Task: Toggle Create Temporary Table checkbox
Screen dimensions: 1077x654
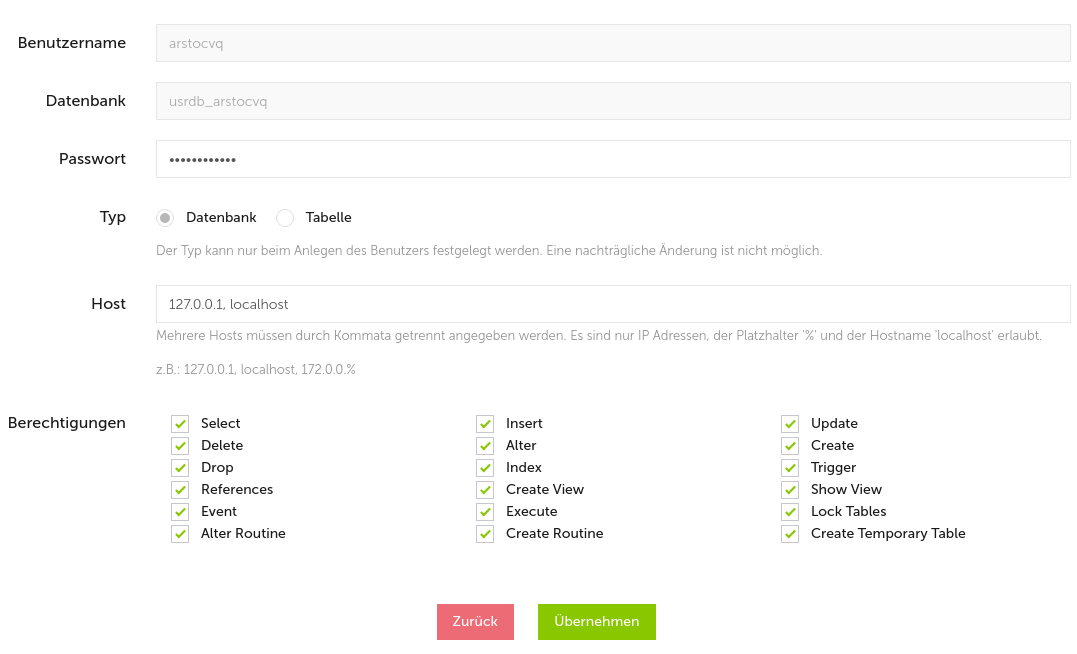Action: (790, 534)
